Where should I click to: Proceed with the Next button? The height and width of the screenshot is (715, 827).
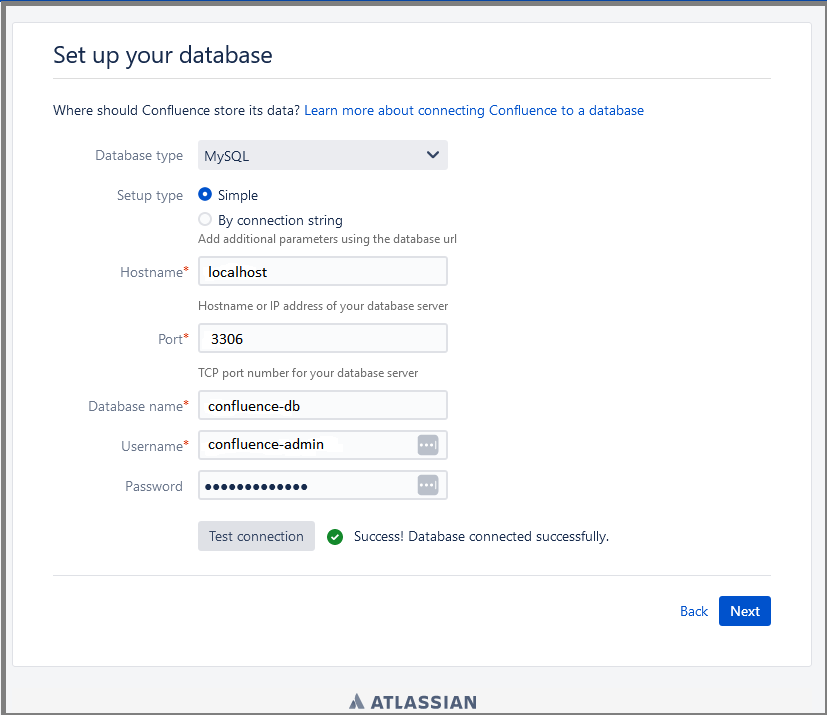tap(745, 611)
